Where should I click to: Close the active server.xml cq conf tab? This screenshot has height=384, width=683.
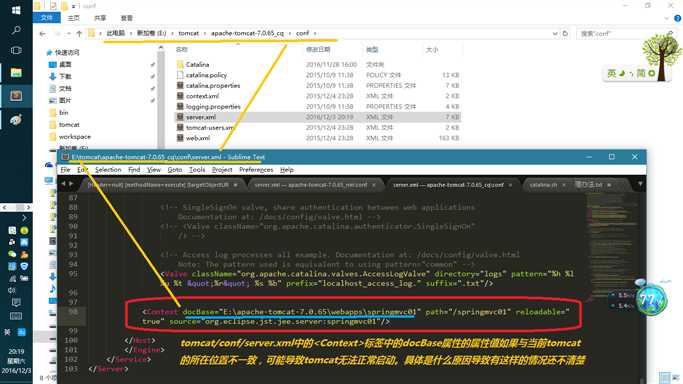[x=510, y=185]
